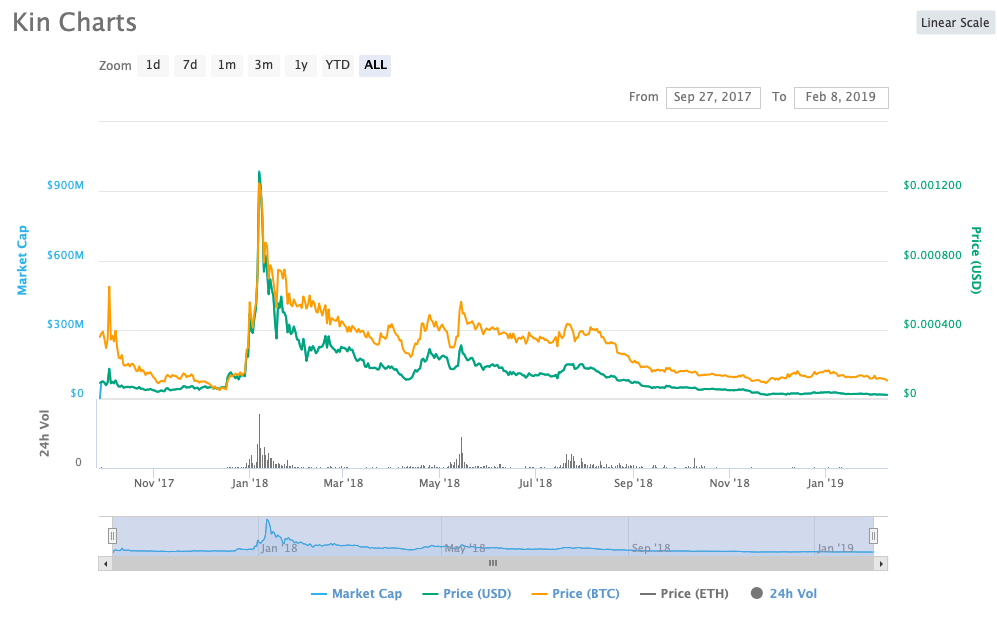Screen dimensions: 997x623
Task: Click the $600M market cap axis label
Action: [x=65, y=256]
